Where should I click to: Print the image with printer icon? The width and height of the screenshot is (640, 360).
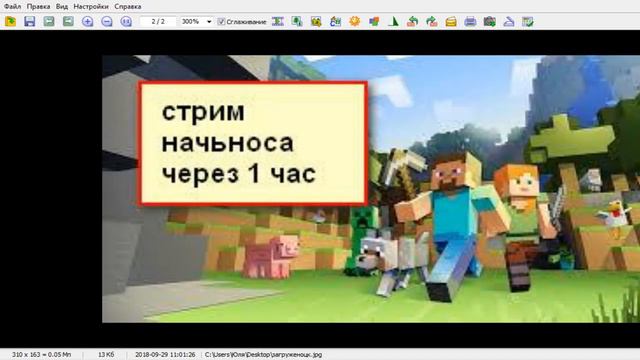point(470,21)
